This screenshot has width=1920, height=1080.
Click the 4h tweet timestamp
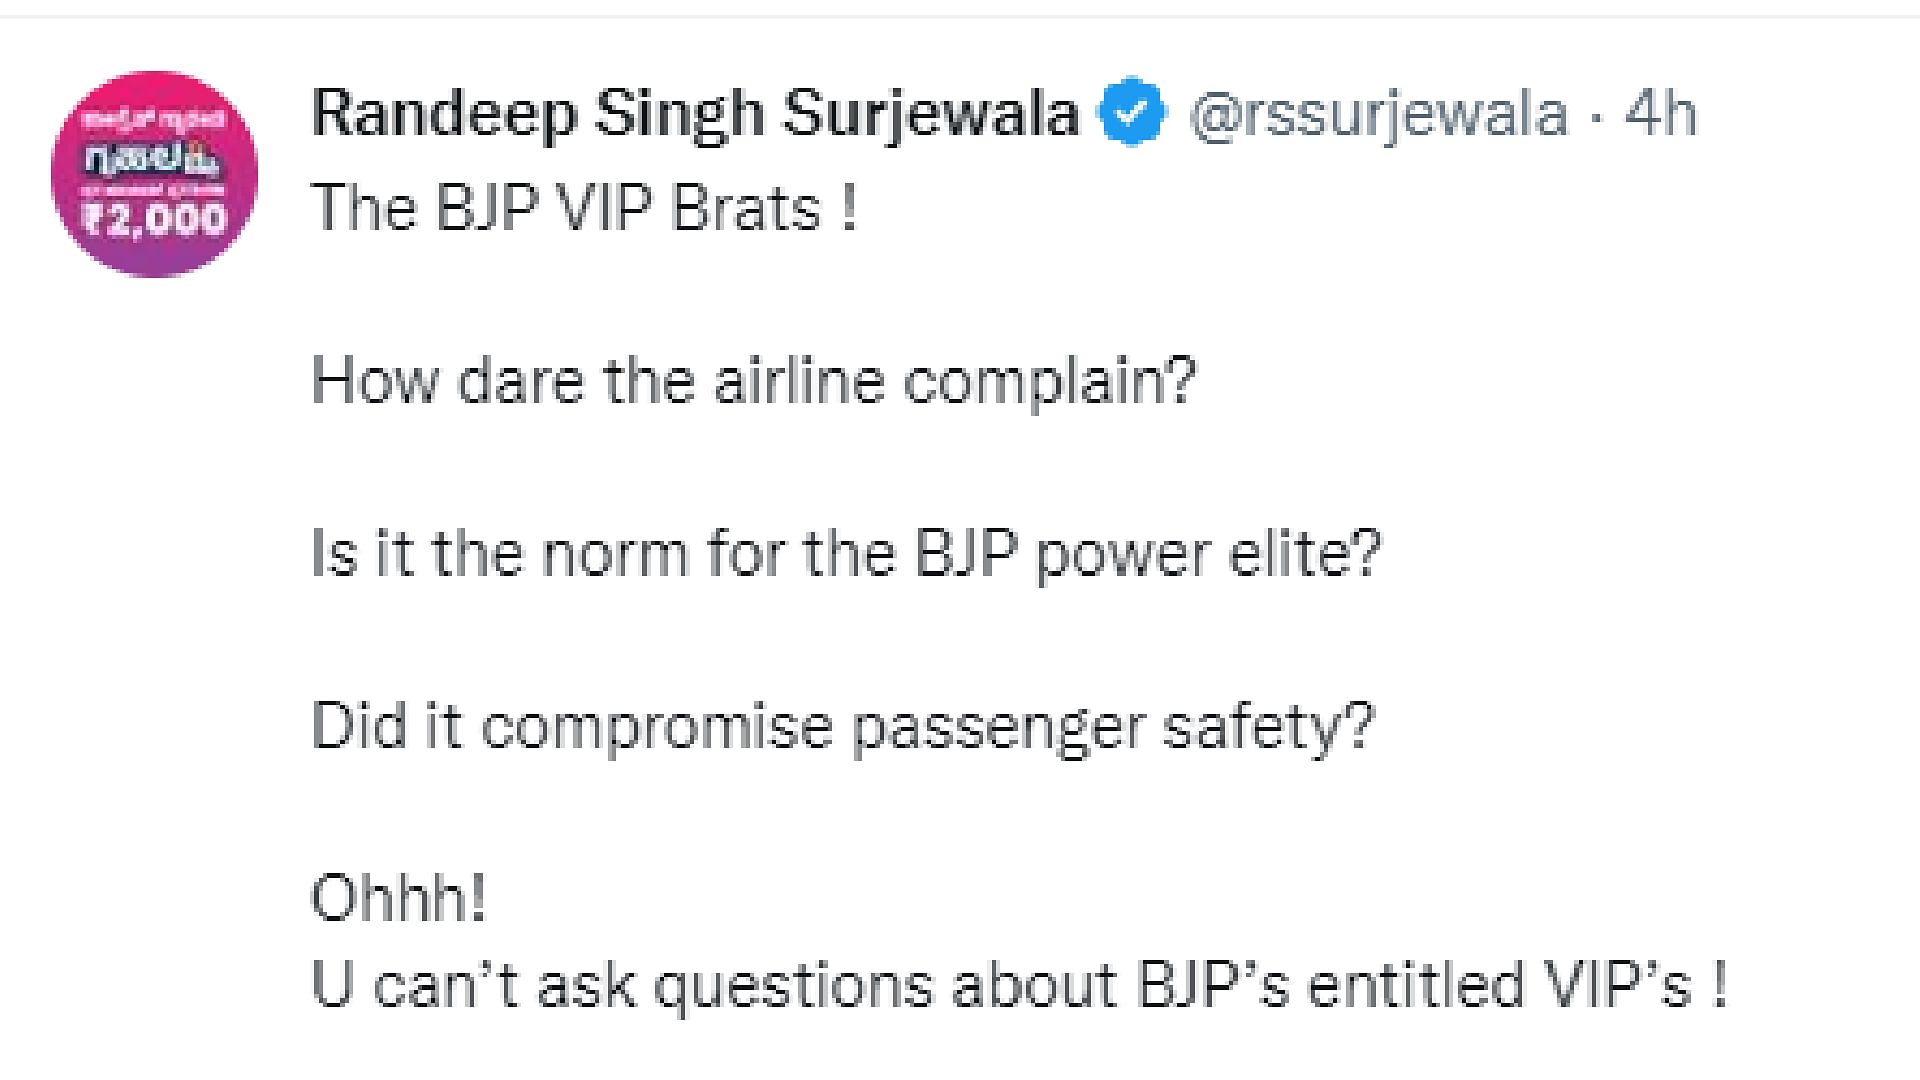click(x=1661, y=113)
